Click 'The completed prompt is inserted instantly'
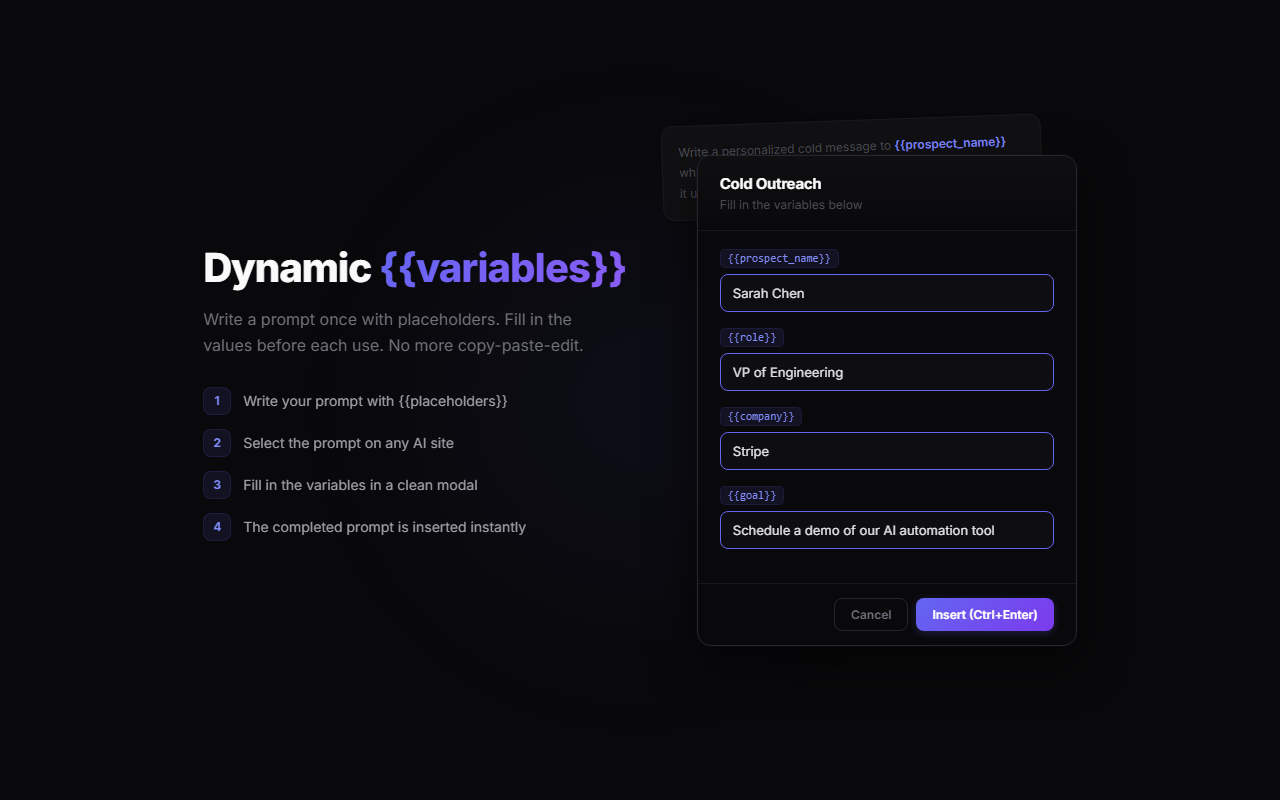 click(384, 527)
